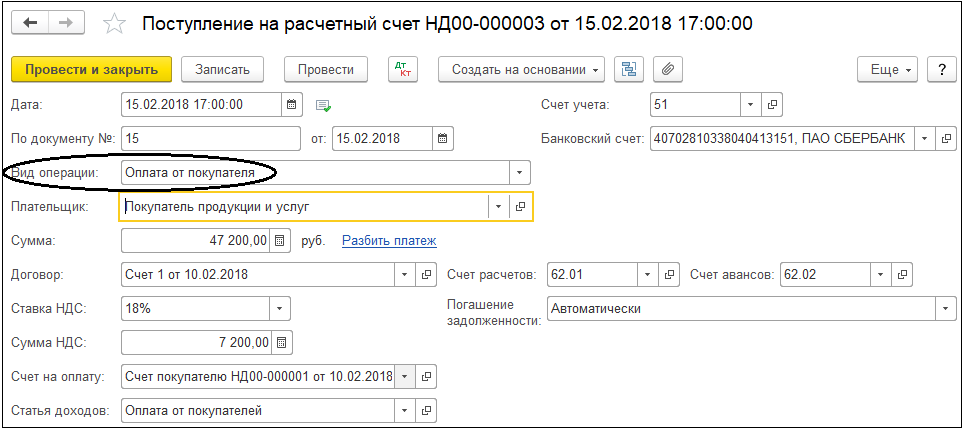963x429 pixels.
Task: Open the calculator for the Сумма field
Action: coord(279,240)
